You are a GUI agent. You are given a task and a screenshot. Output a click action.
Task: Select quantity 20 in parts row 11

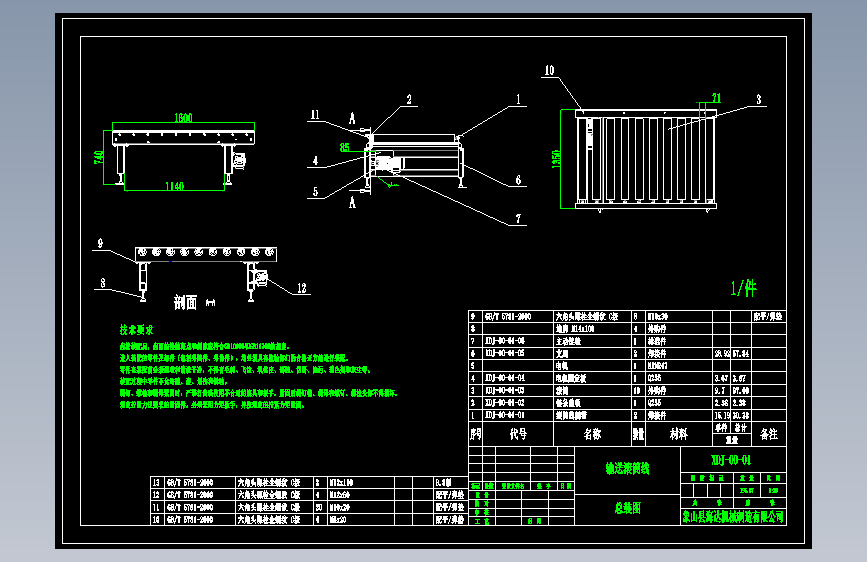click(x=319, y=507)
